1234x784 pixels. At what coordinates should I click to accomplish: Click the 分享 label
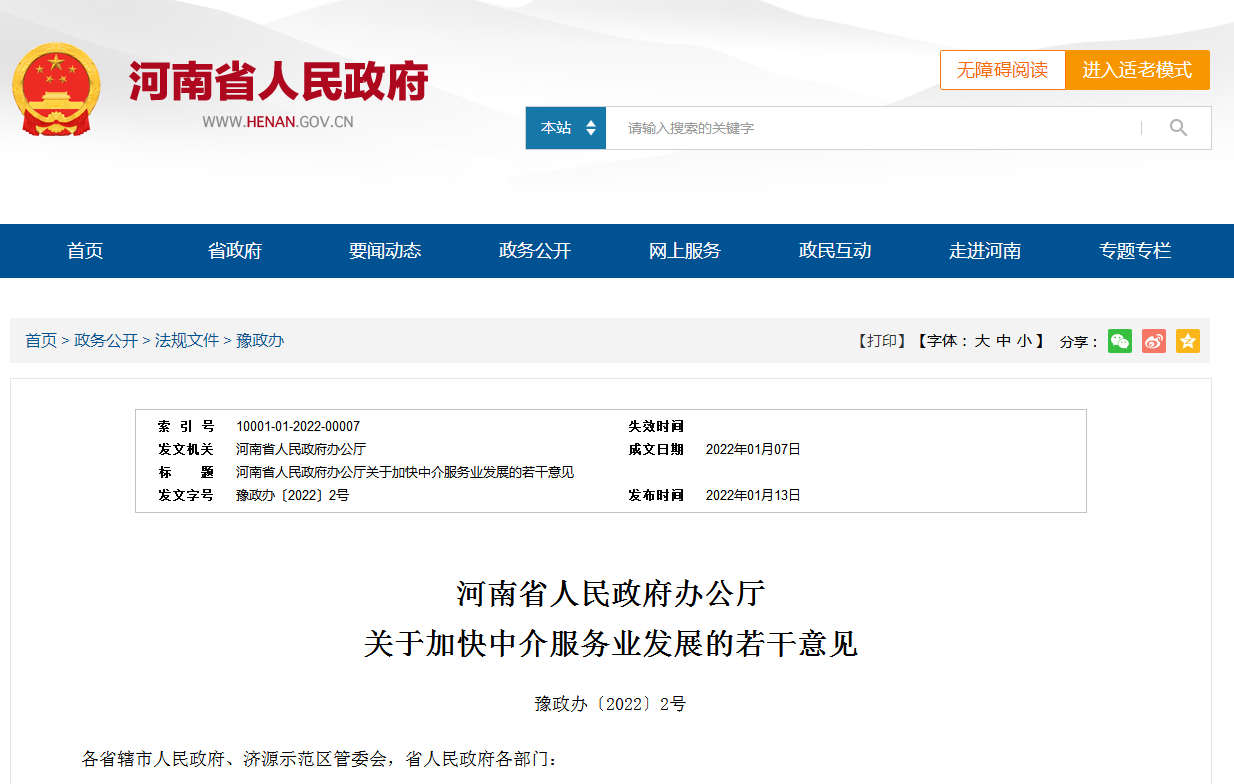[x=1079, y=342]
